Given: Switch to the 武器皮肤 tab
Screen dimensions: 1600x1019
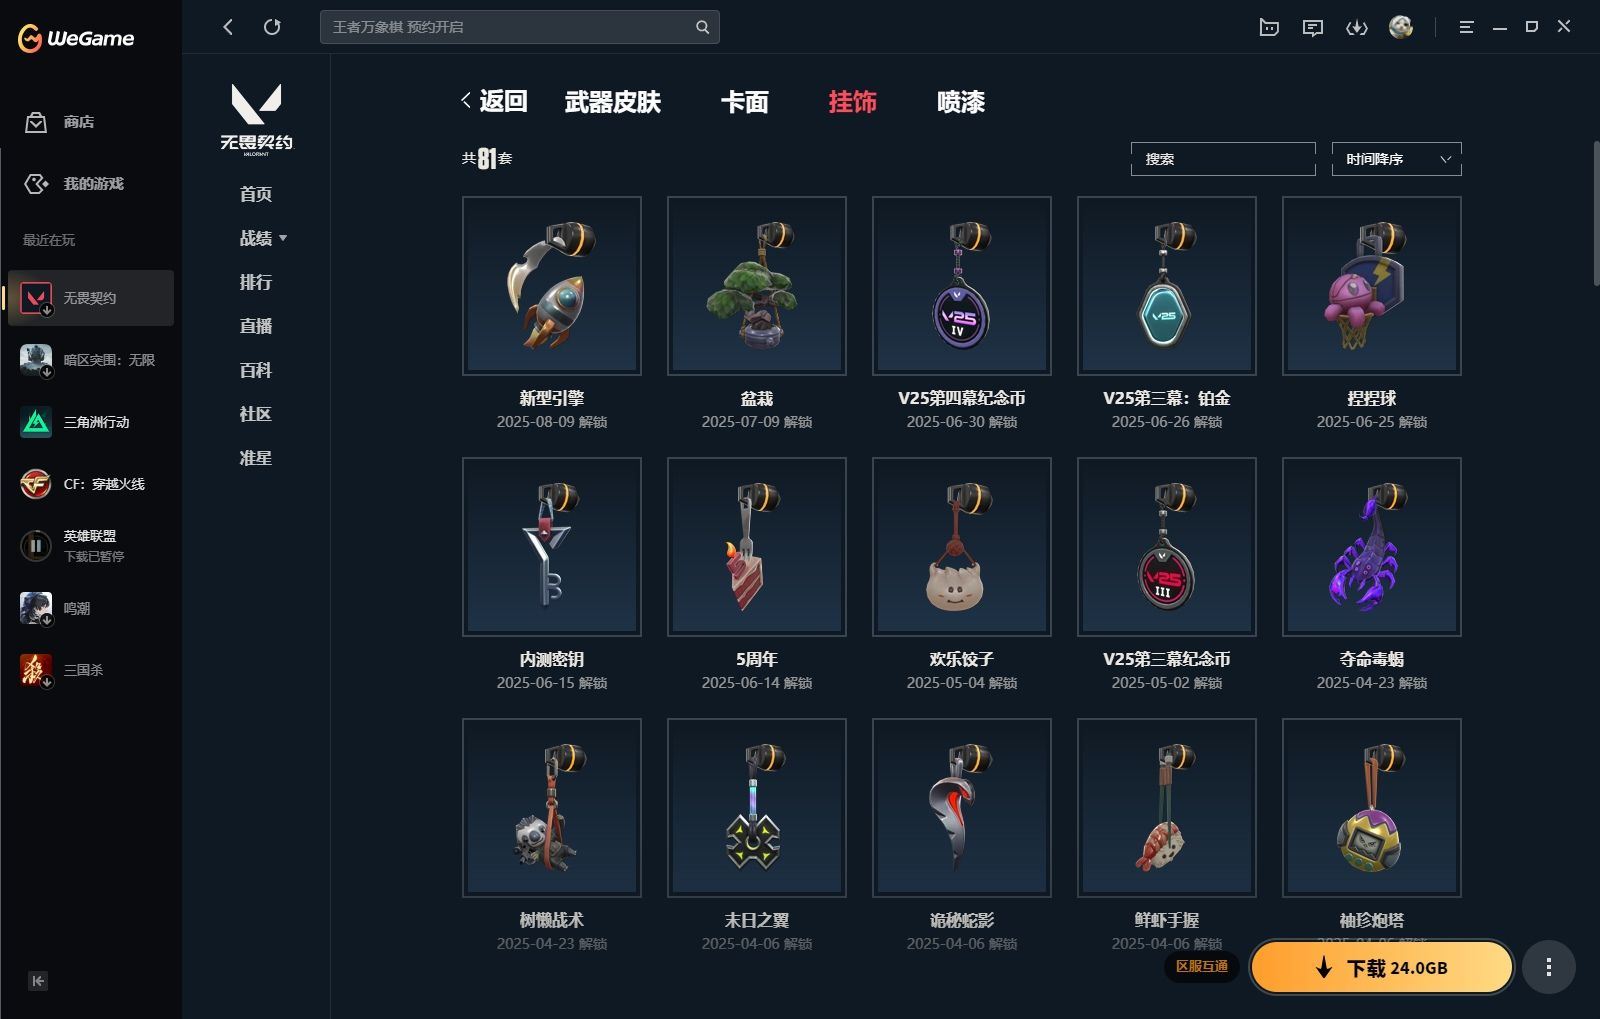Looking at the screenshot, I should (x=613, y=102).
